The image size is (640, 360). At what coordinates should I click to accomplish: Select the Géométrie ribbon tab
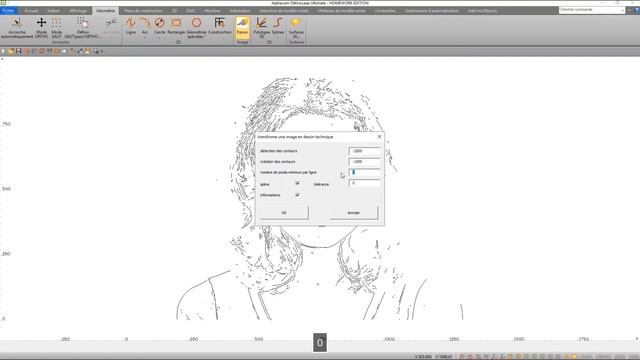pos(105,11)
